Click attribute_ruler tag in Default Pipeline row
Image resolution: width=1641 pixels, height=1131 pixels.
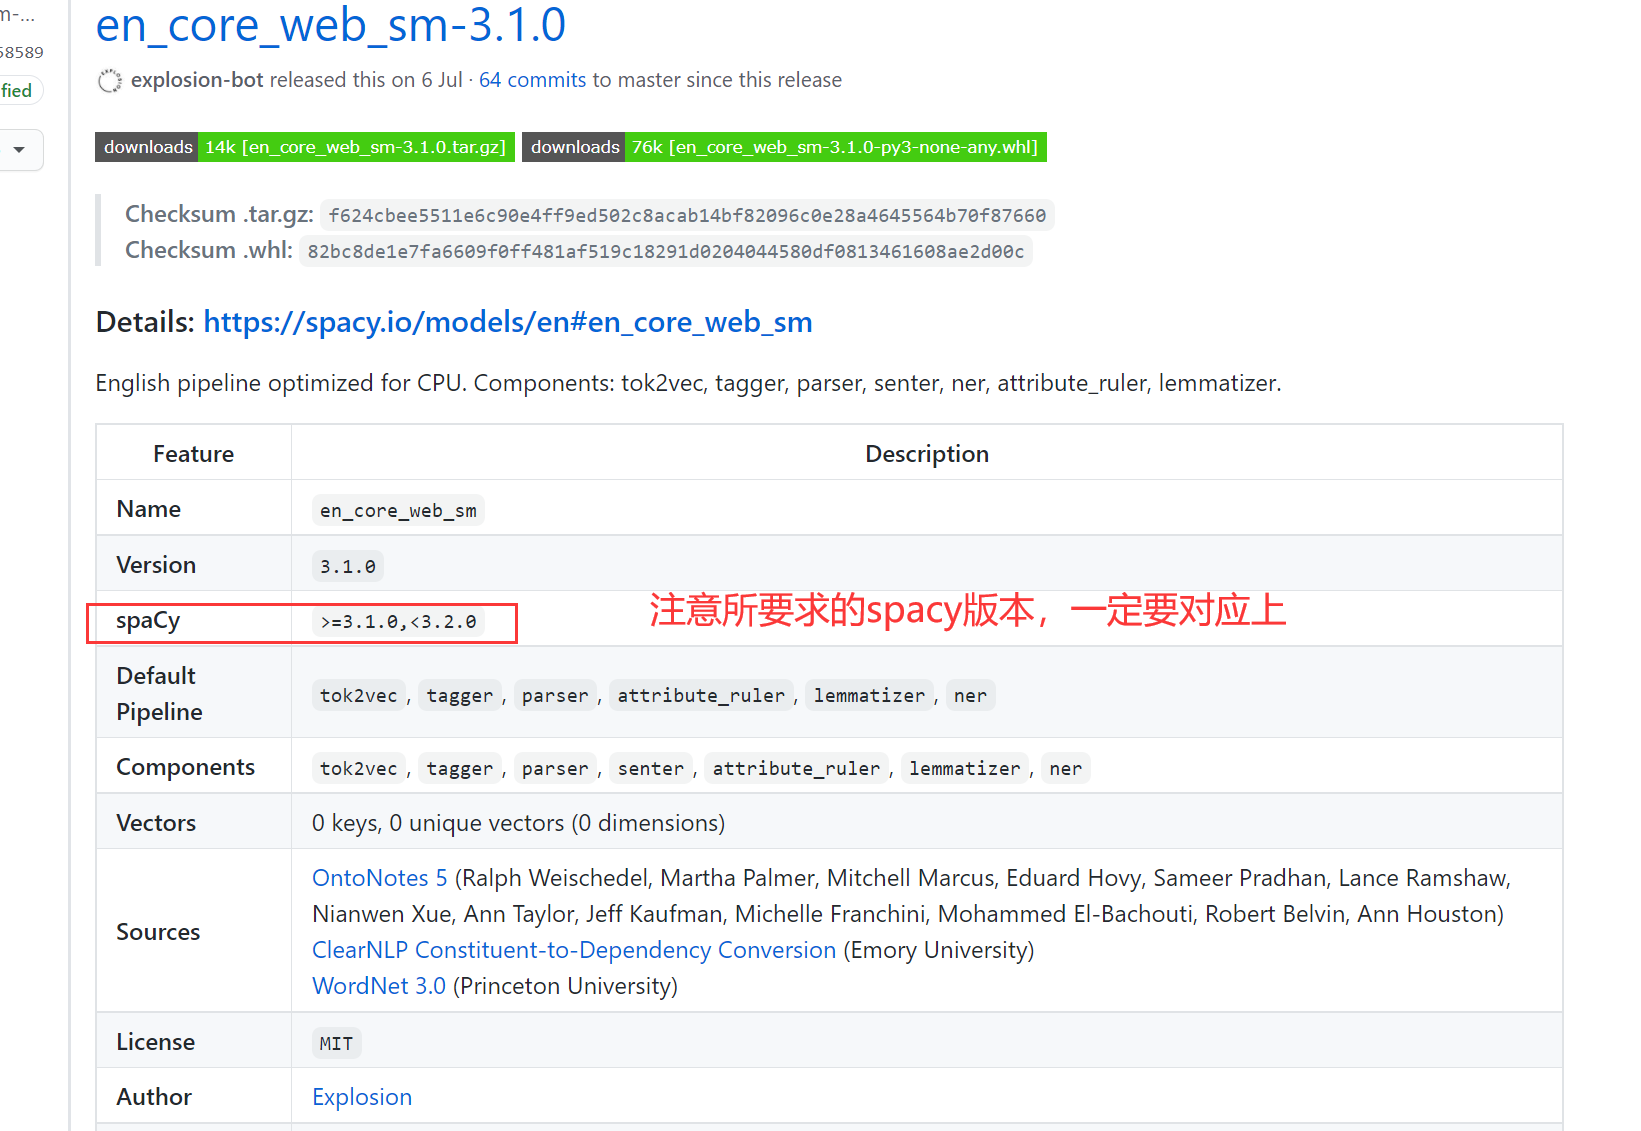[x=701, y=696]
